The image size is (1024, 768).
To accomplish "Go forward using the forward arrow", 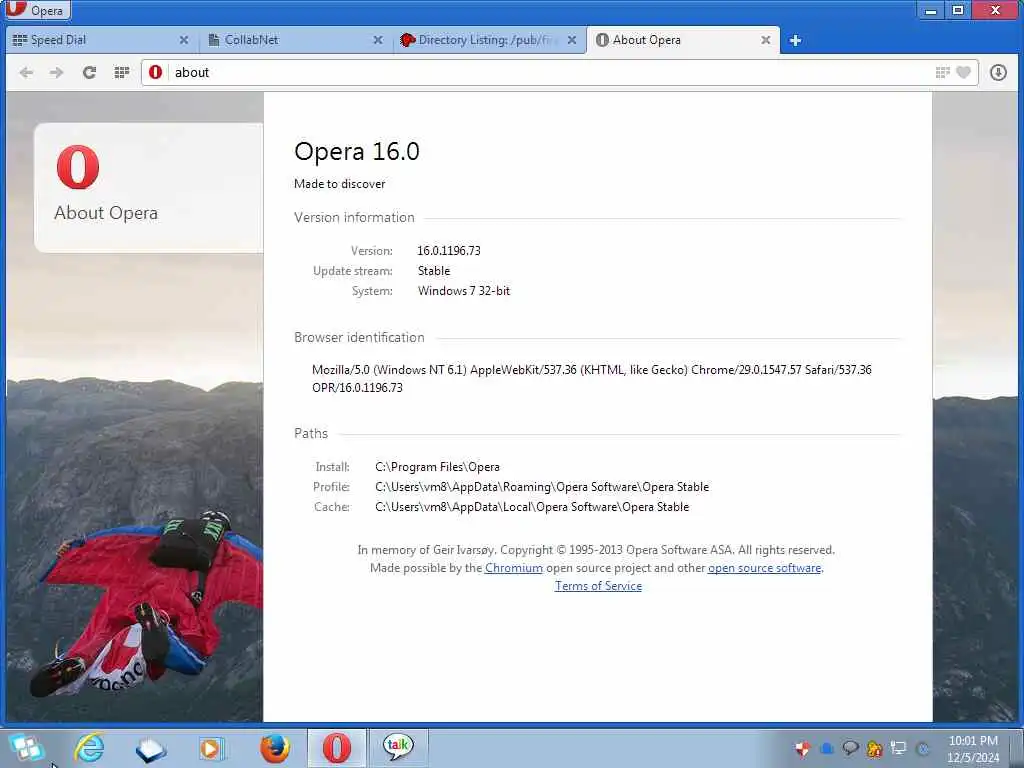I will [x=57, y=72].
